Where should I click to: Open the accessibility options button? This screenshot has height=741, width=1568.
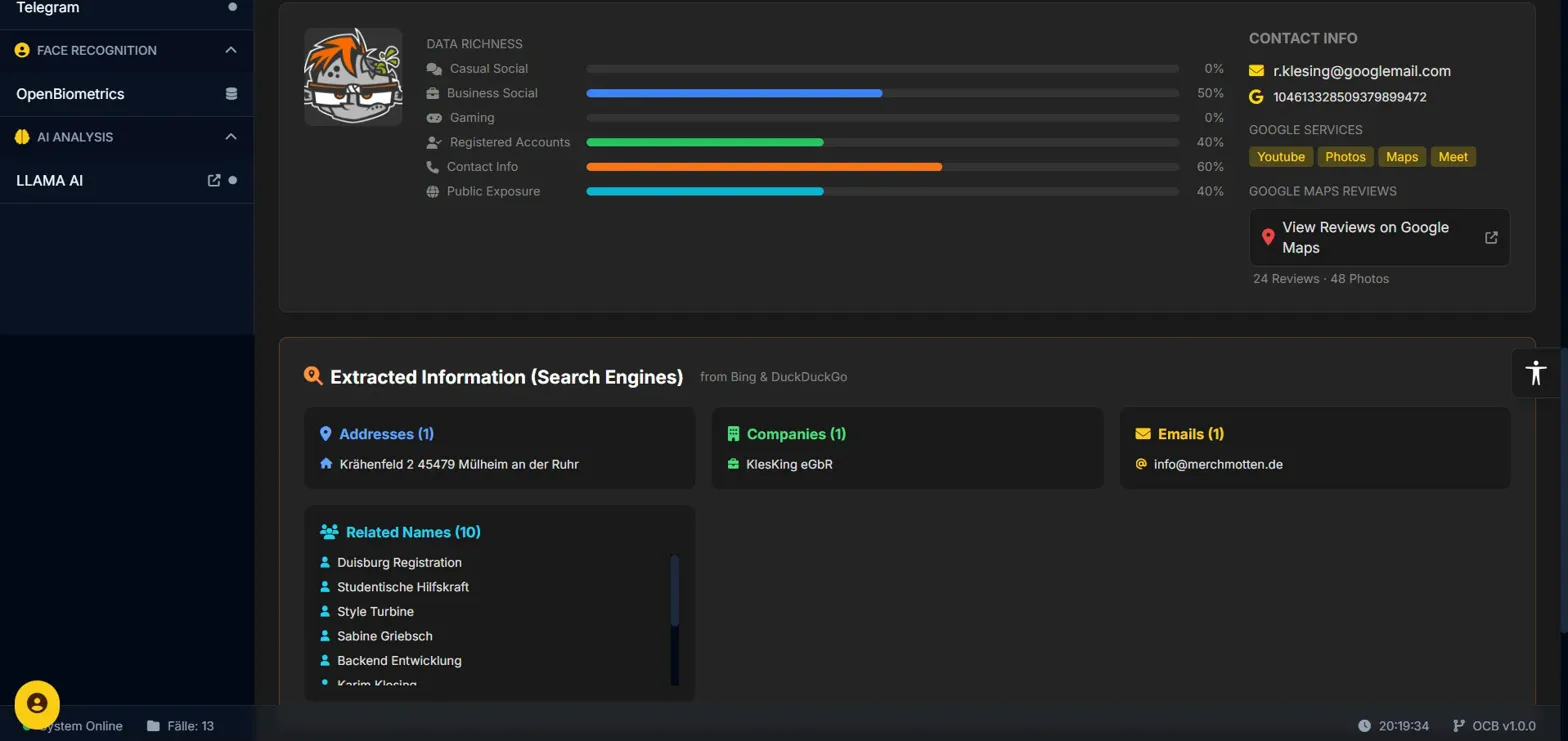(x=1536, y=373)
